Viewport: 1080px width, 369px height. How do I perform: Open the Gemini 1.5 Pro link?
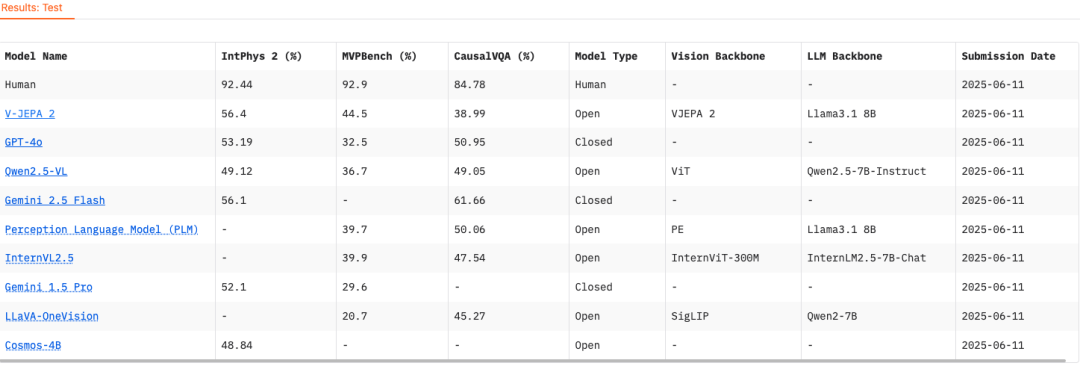(x=49, y=287)
